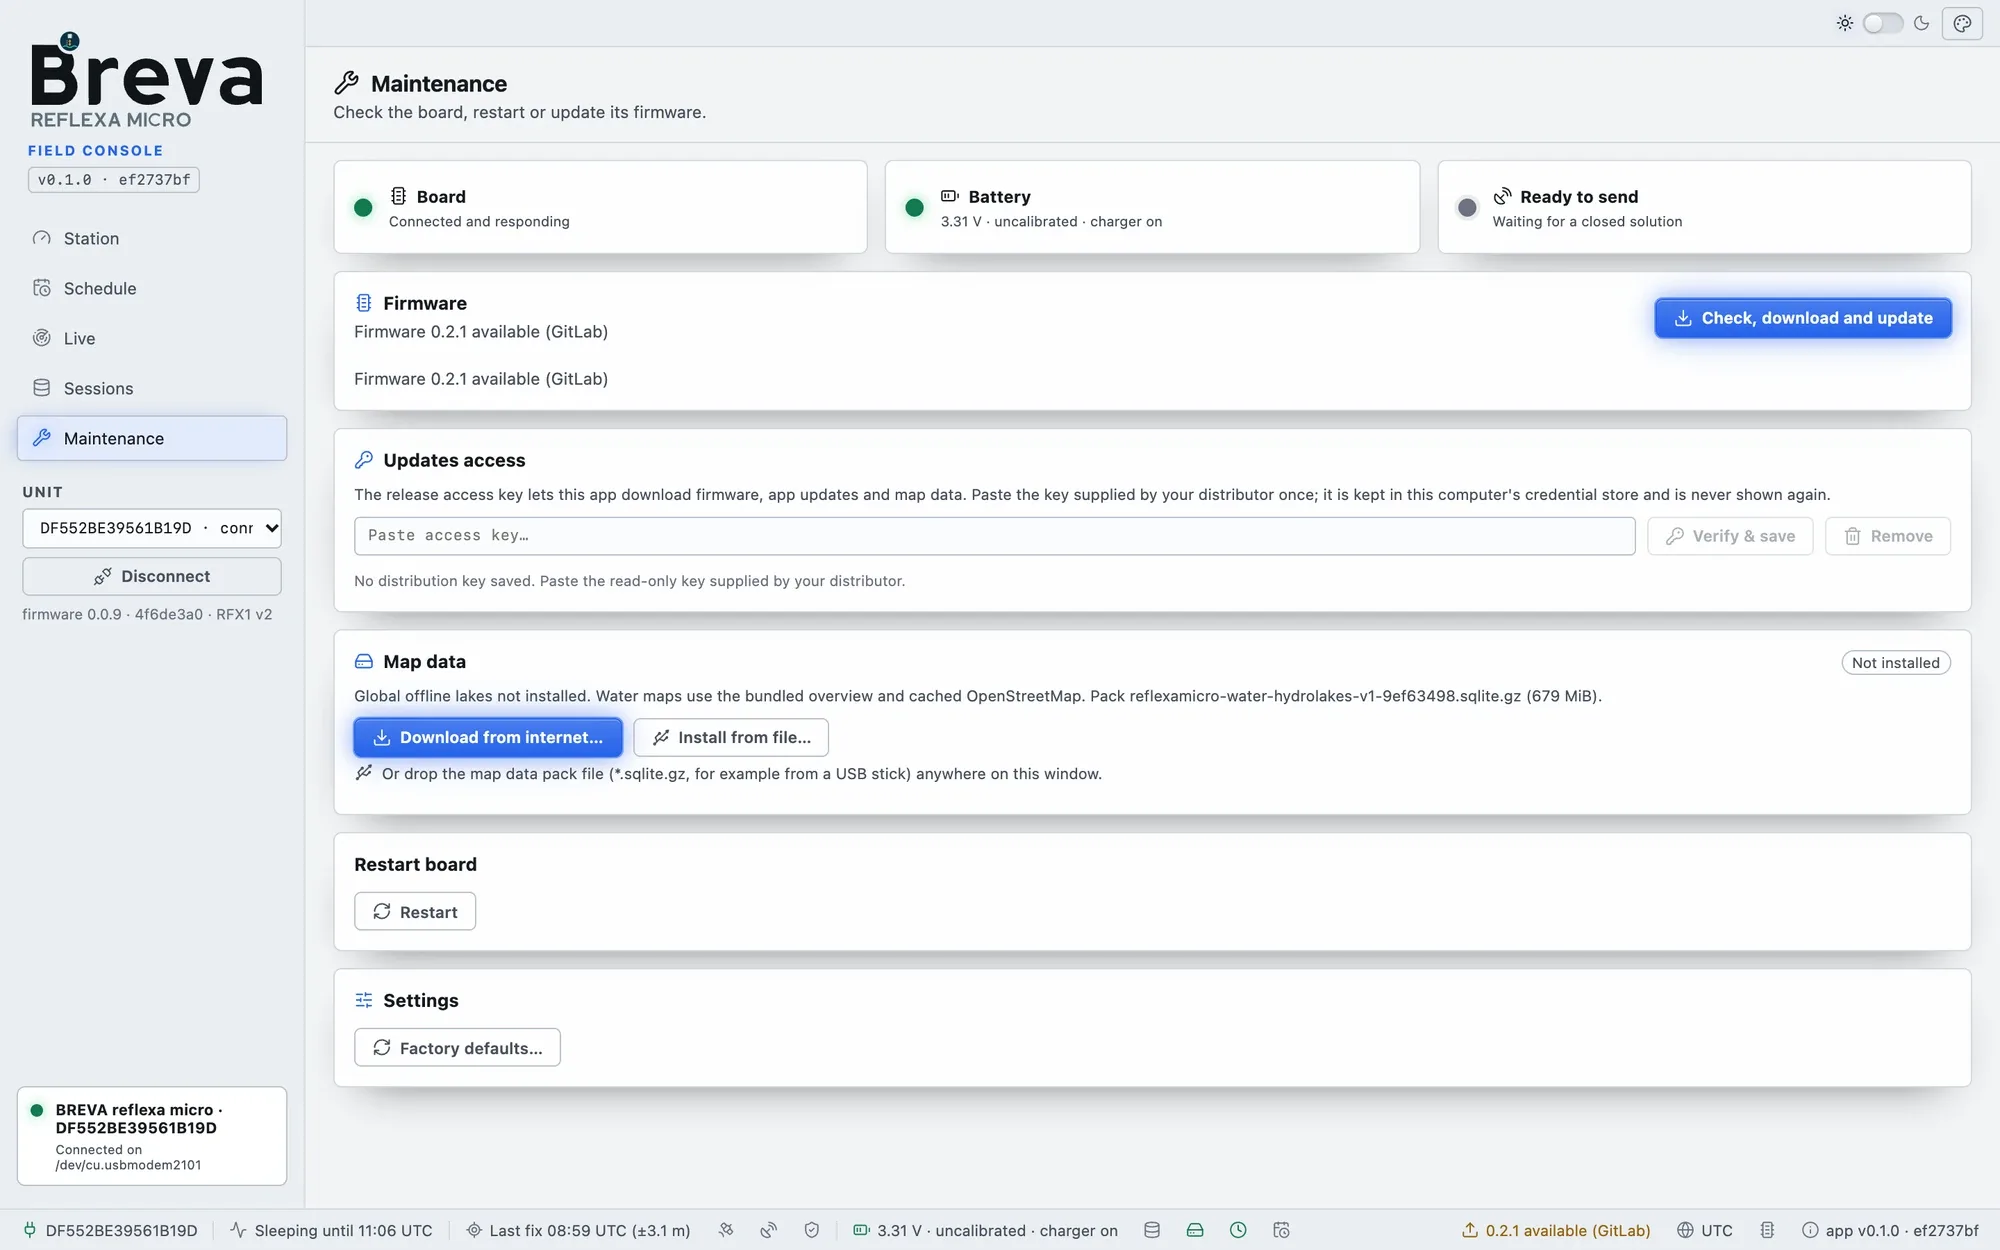Select Maintenance in the sidebar
Screen dimensions: 2000x1250
[x=152, y=438]
